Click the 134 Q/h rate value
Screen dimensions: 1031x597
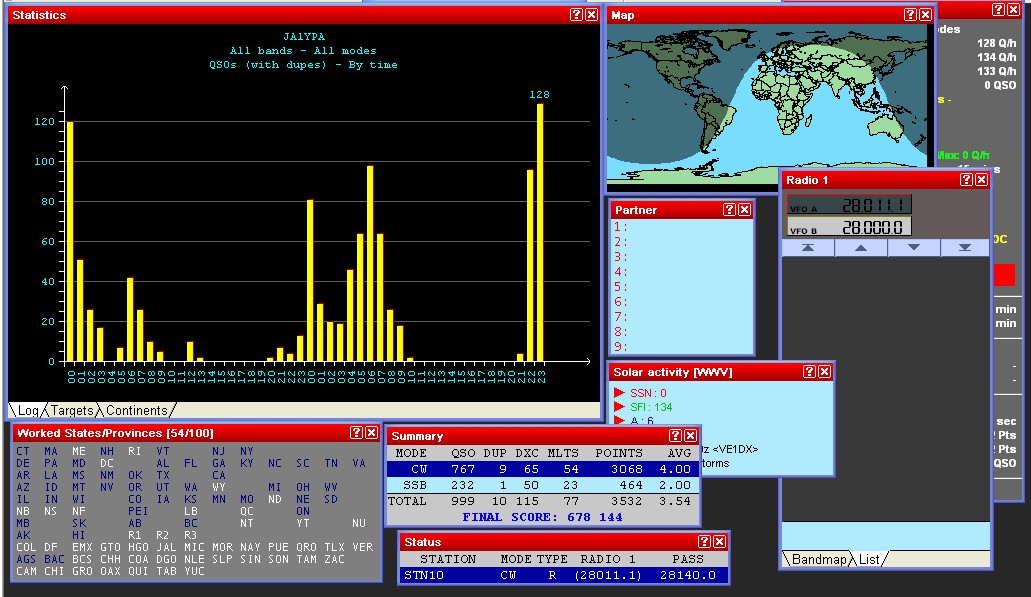[x=996, y=57]
